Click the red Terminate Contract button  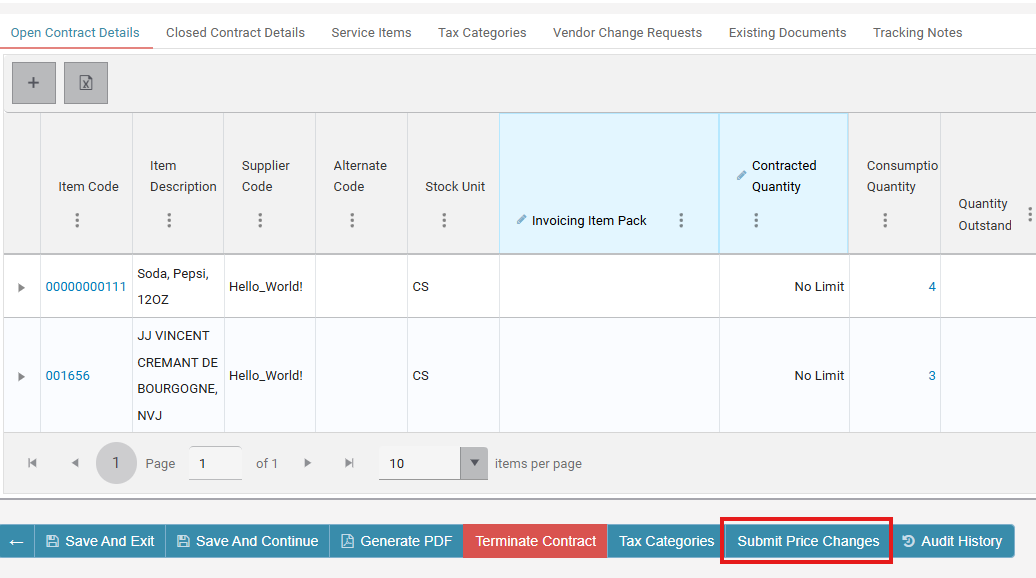(535, 542)
